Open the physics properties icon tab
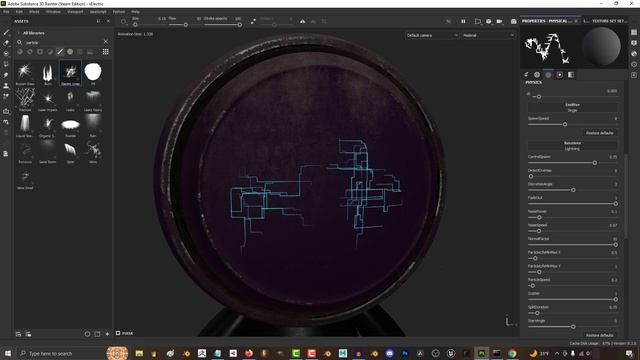640x360 pixels. click(x=548, y=75)
